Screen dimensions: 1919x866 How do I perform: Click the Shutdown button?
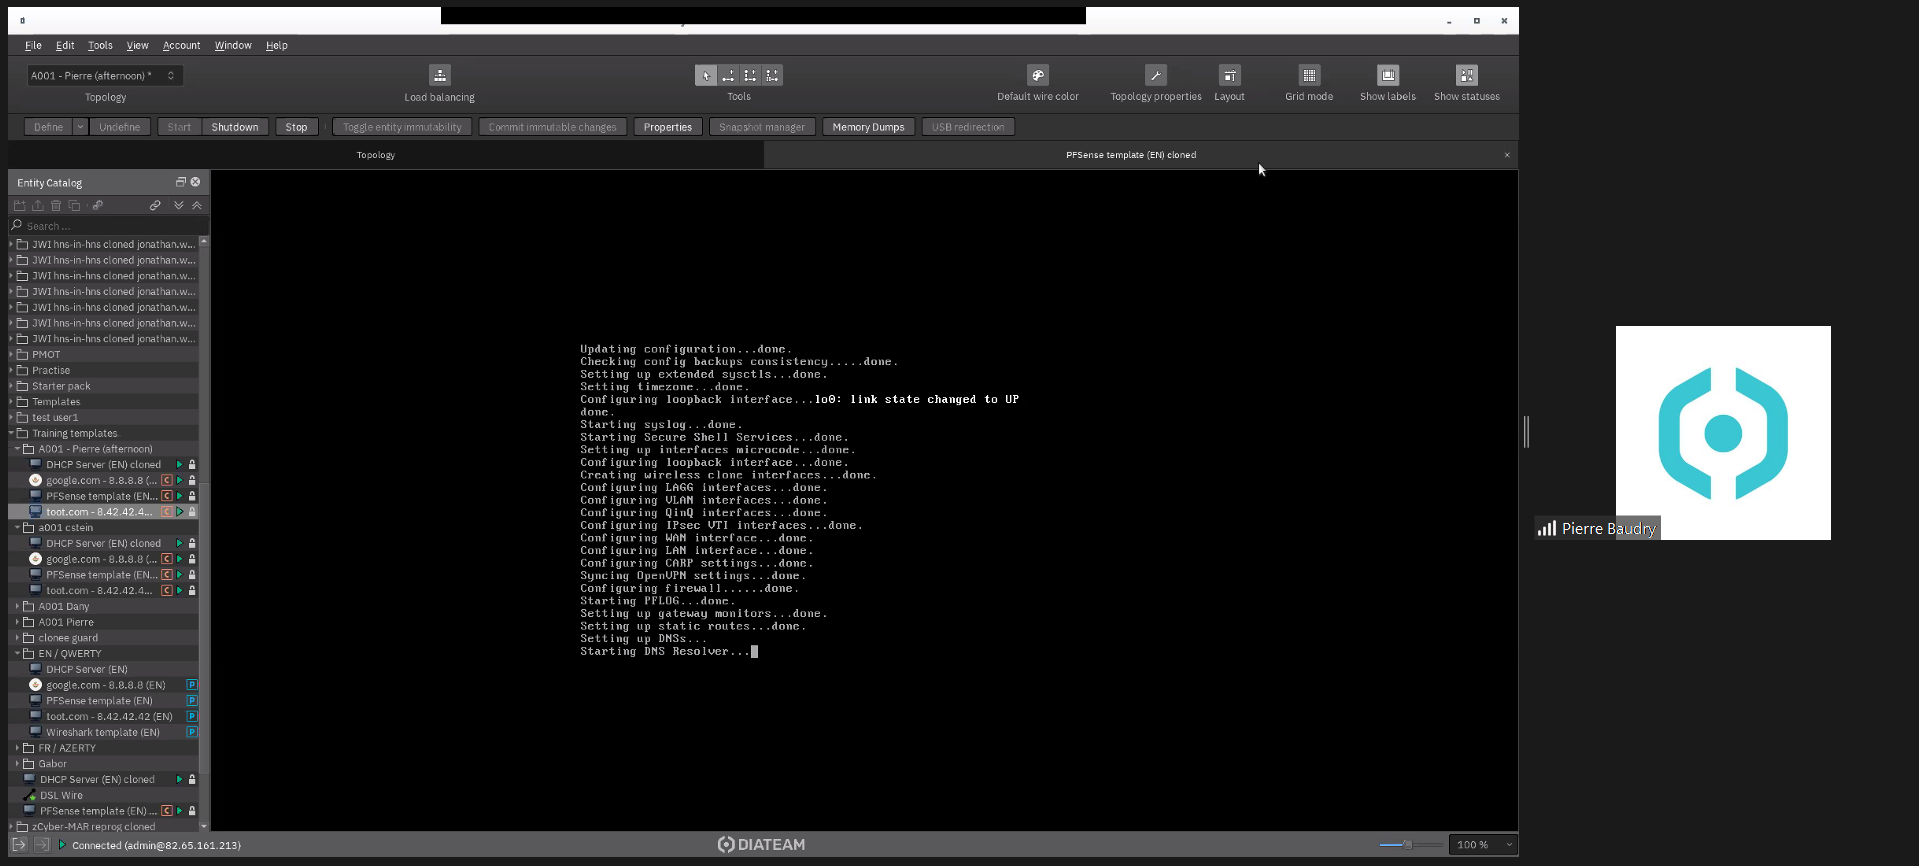[235, 127]
